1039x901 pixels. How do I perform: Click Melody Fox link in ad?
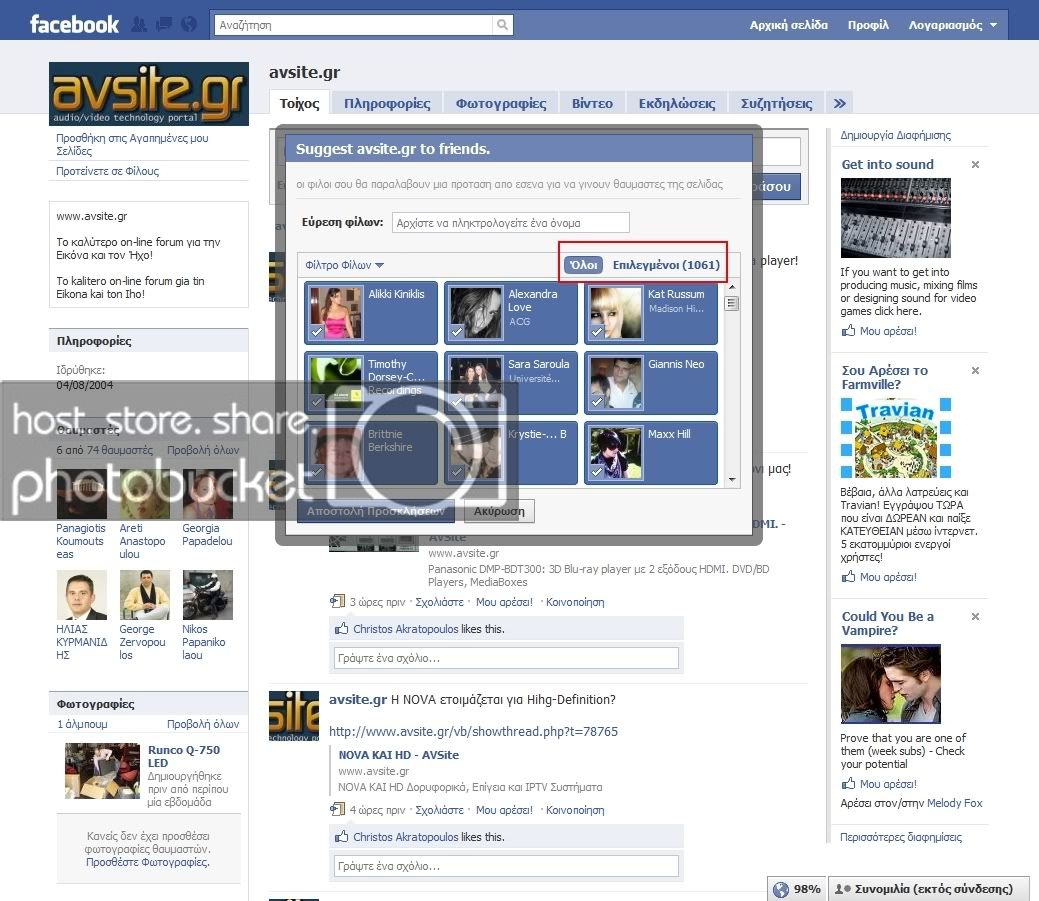(x=954, y=803)
